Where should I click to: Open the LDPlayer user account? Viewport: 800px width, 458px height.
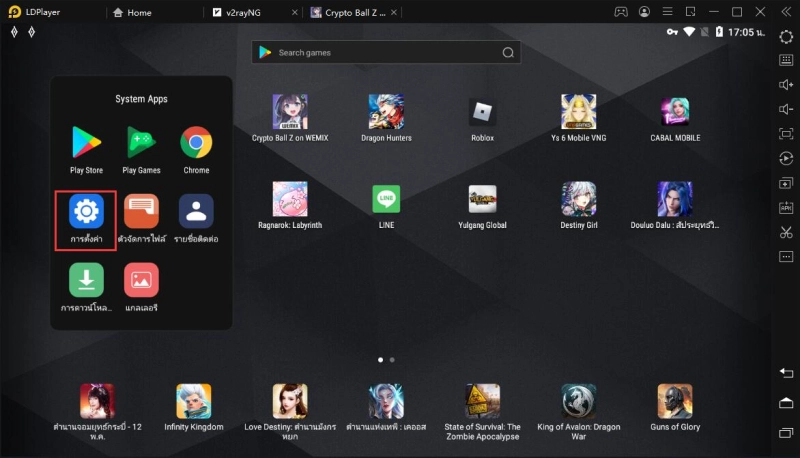(644, 12)
